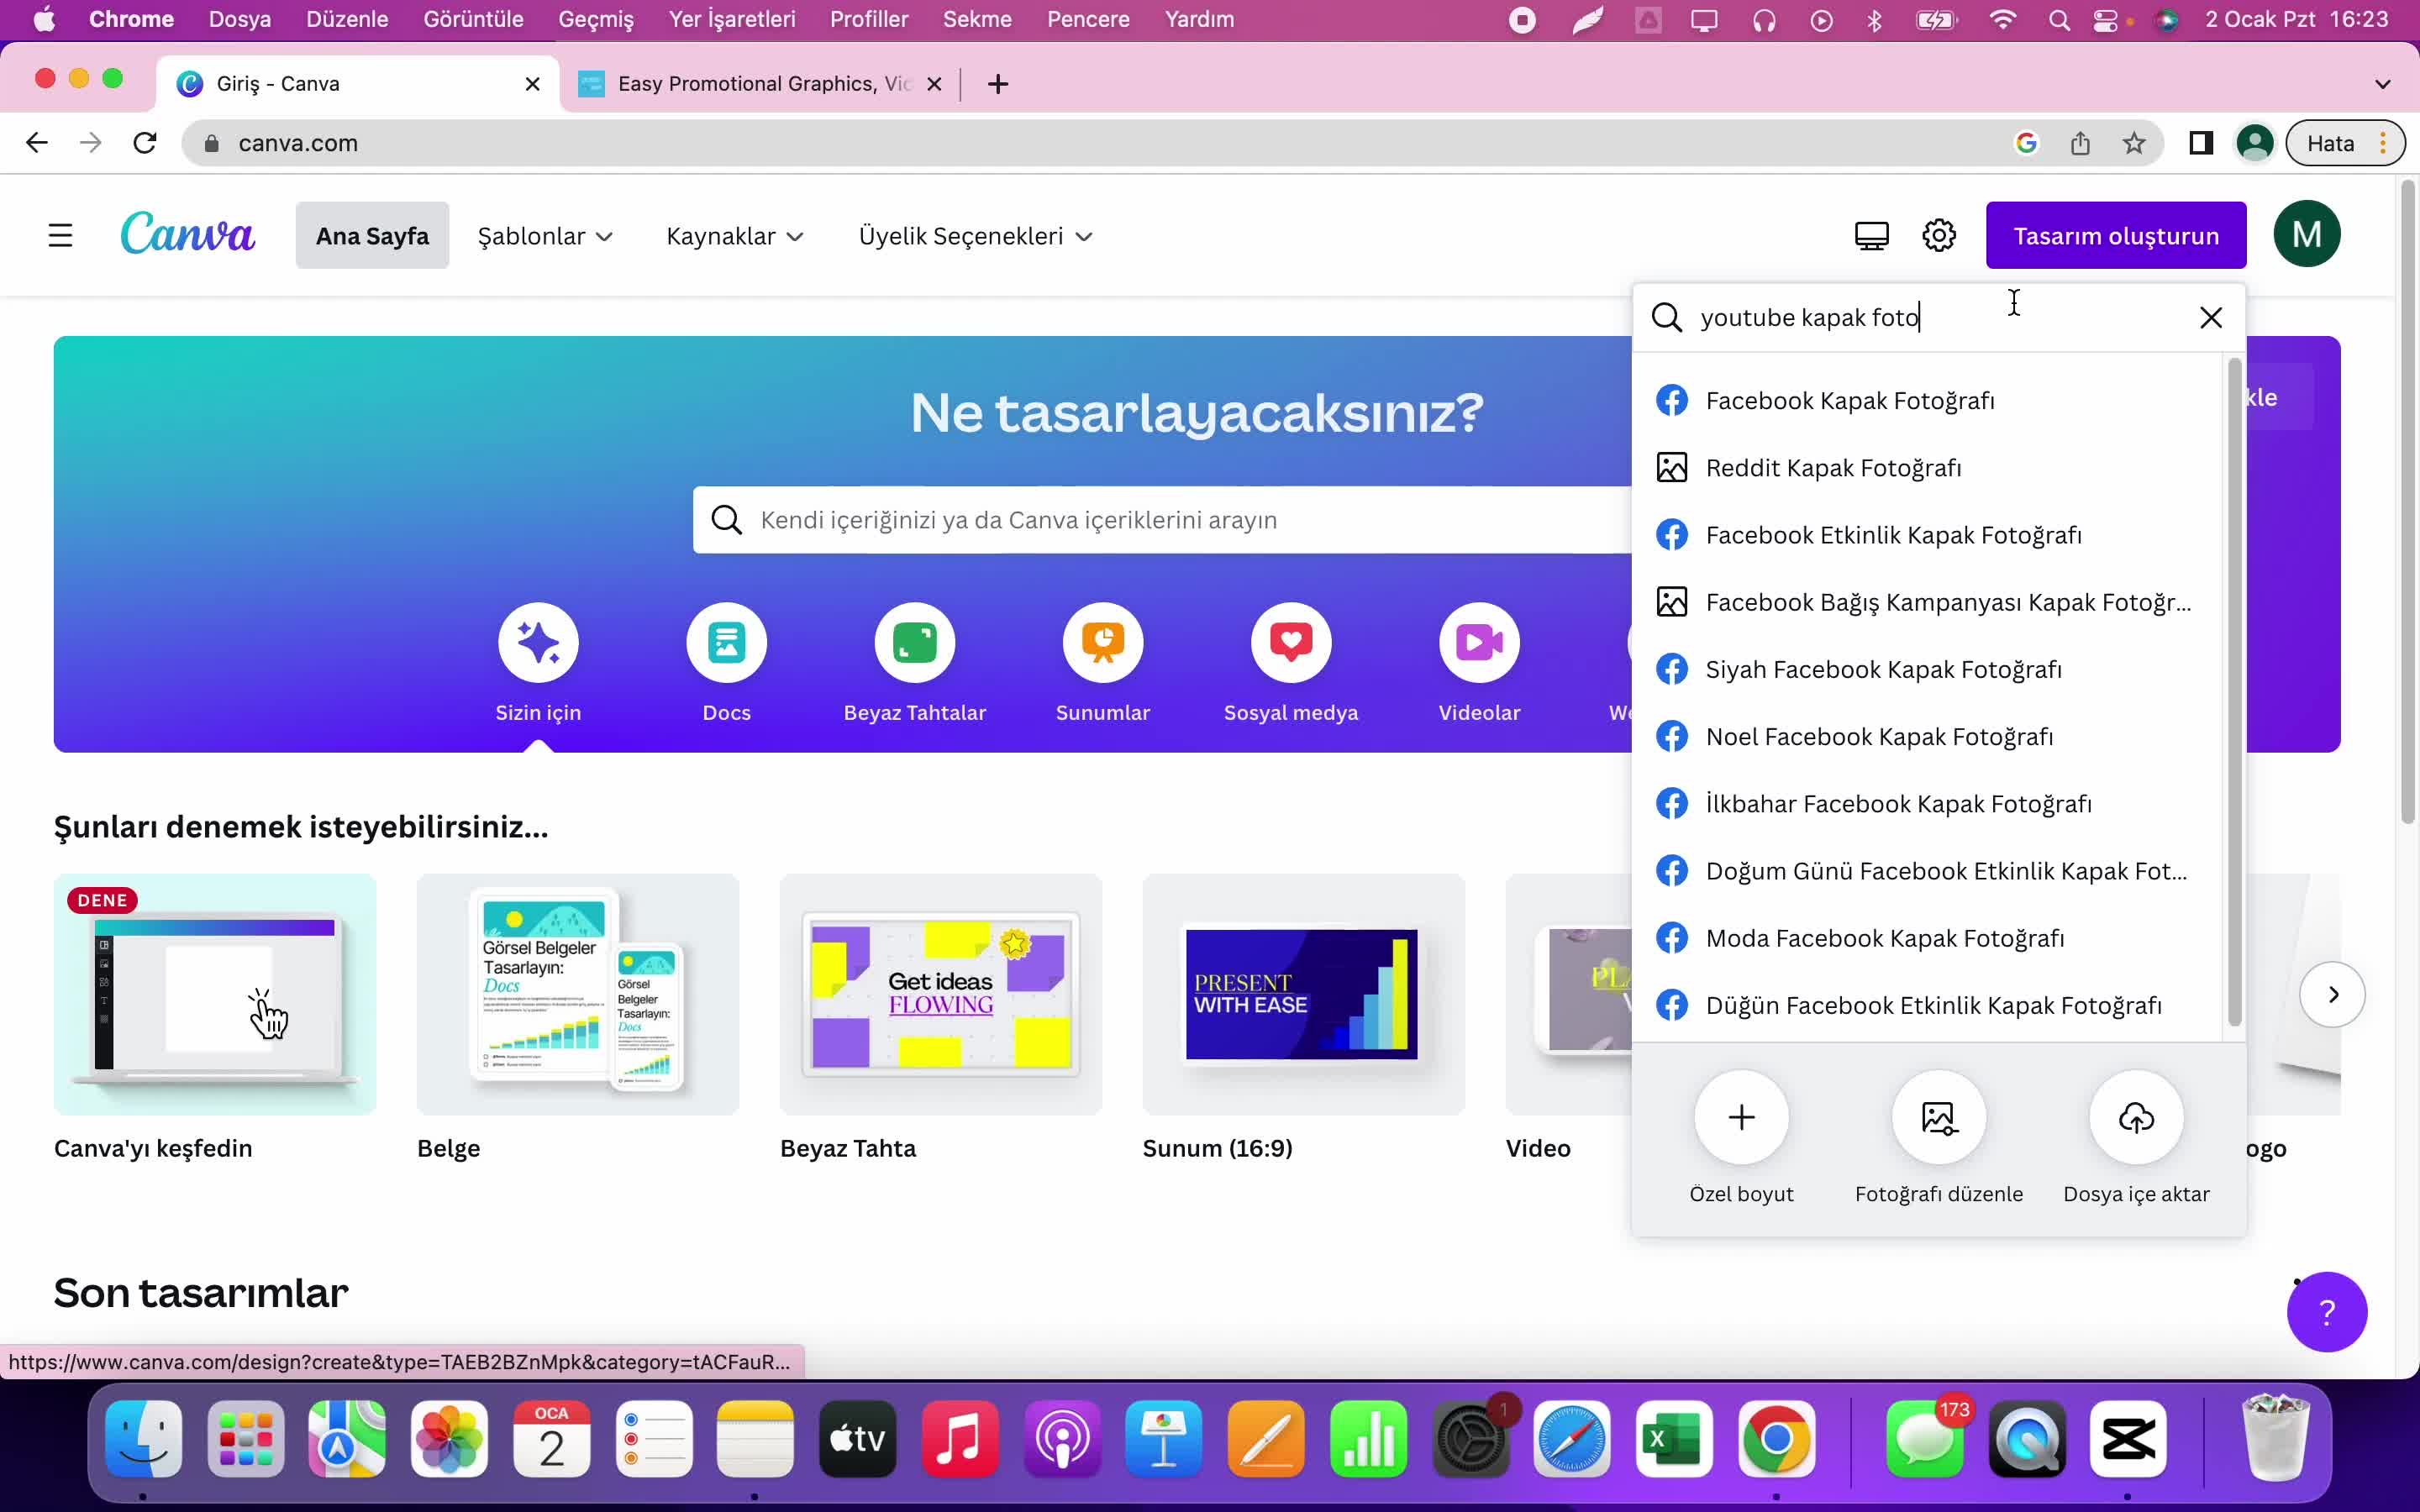This screenshot has width=2420, height=1512.
Task: Select the Docs category icon
Action: pyautogui.click(x=727, y=642)
